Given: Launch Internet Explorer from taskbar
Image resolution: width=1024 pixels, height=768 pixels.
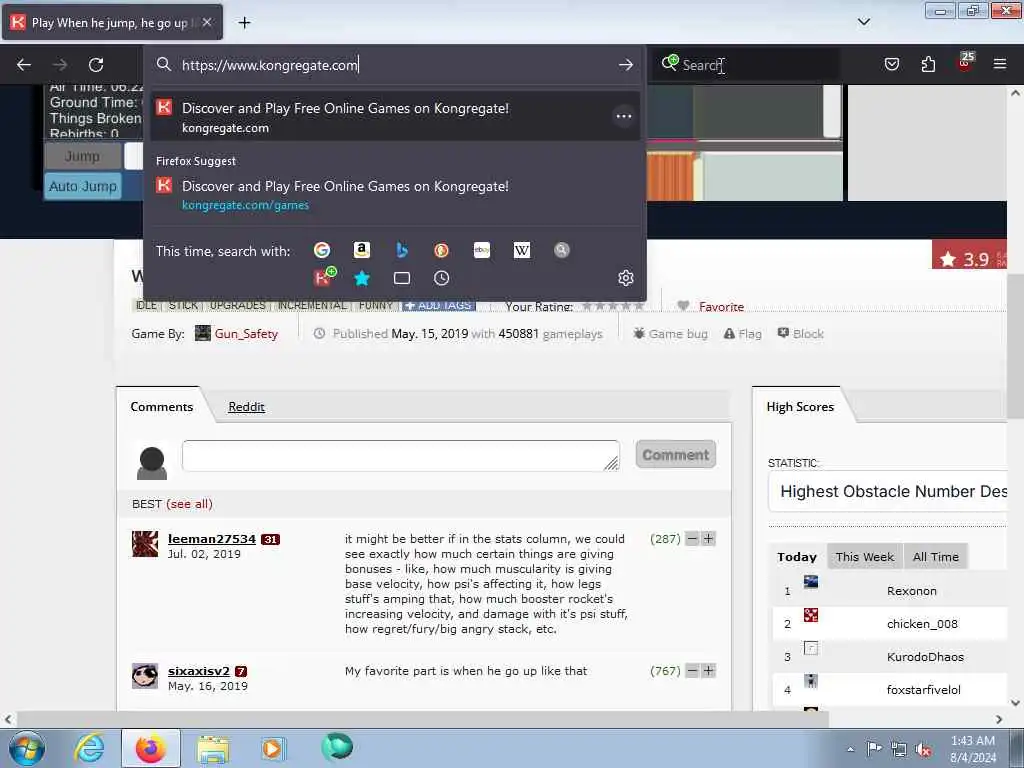Looking at the screenshot, I should (89, 748).
